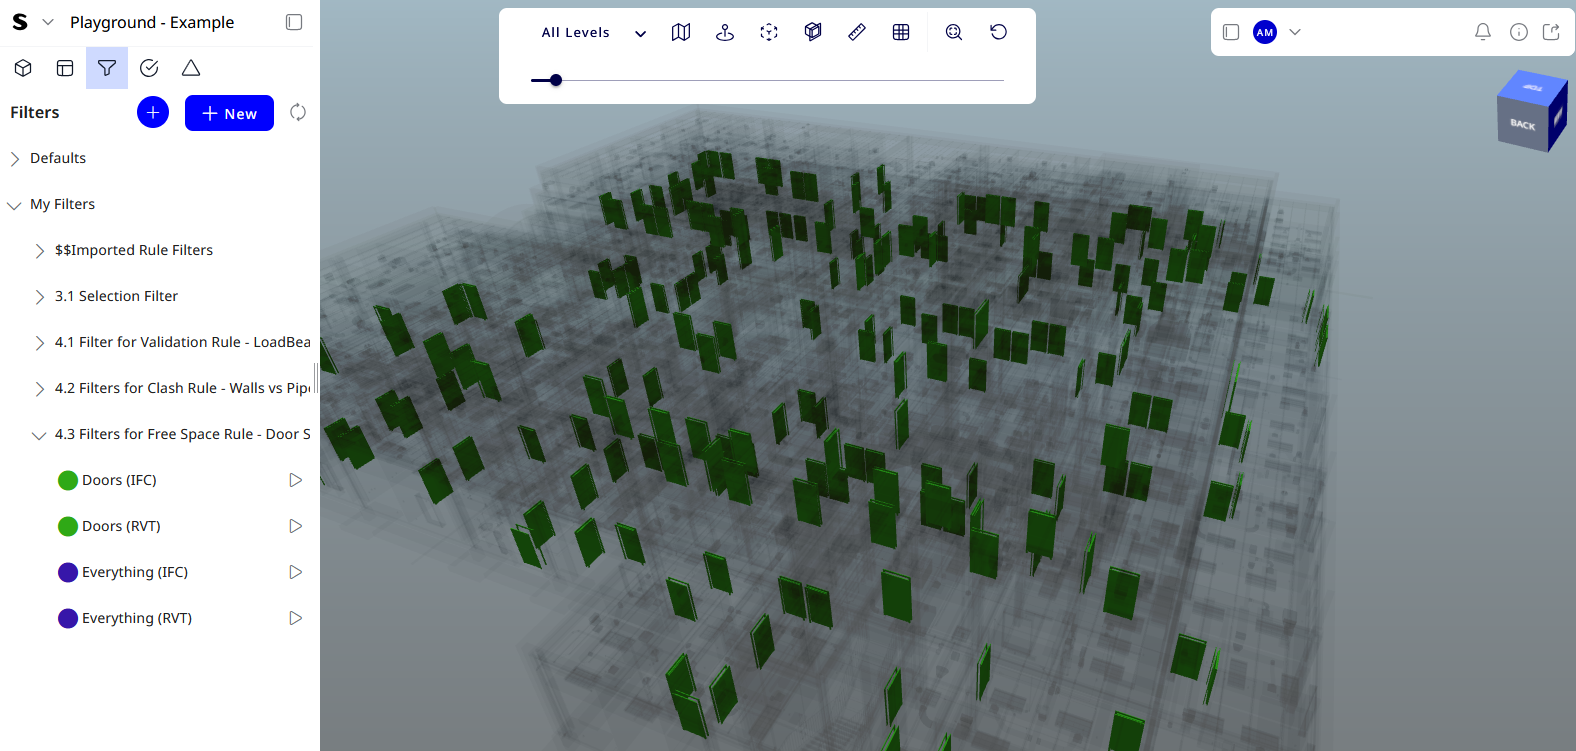Activate the location pin walk tool

click(x=725, y=32)
